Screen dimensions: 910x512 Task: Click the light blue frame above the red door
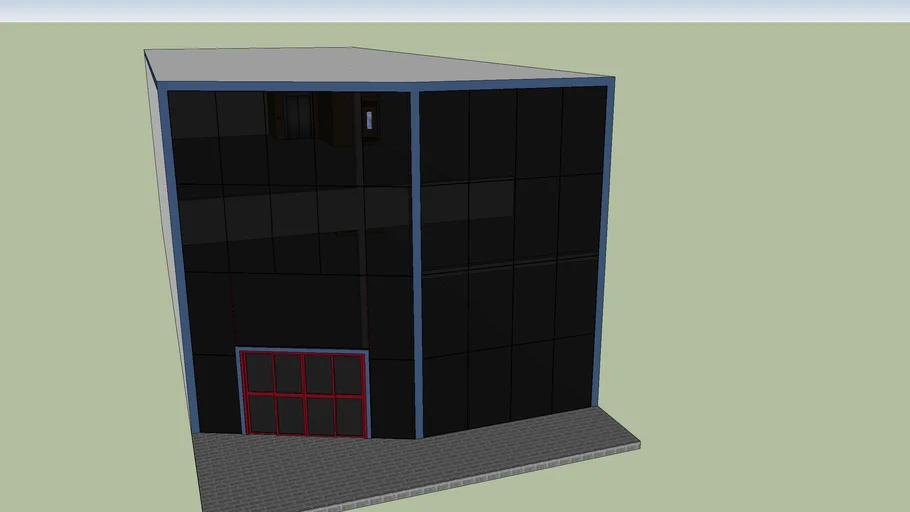point(303,350)
